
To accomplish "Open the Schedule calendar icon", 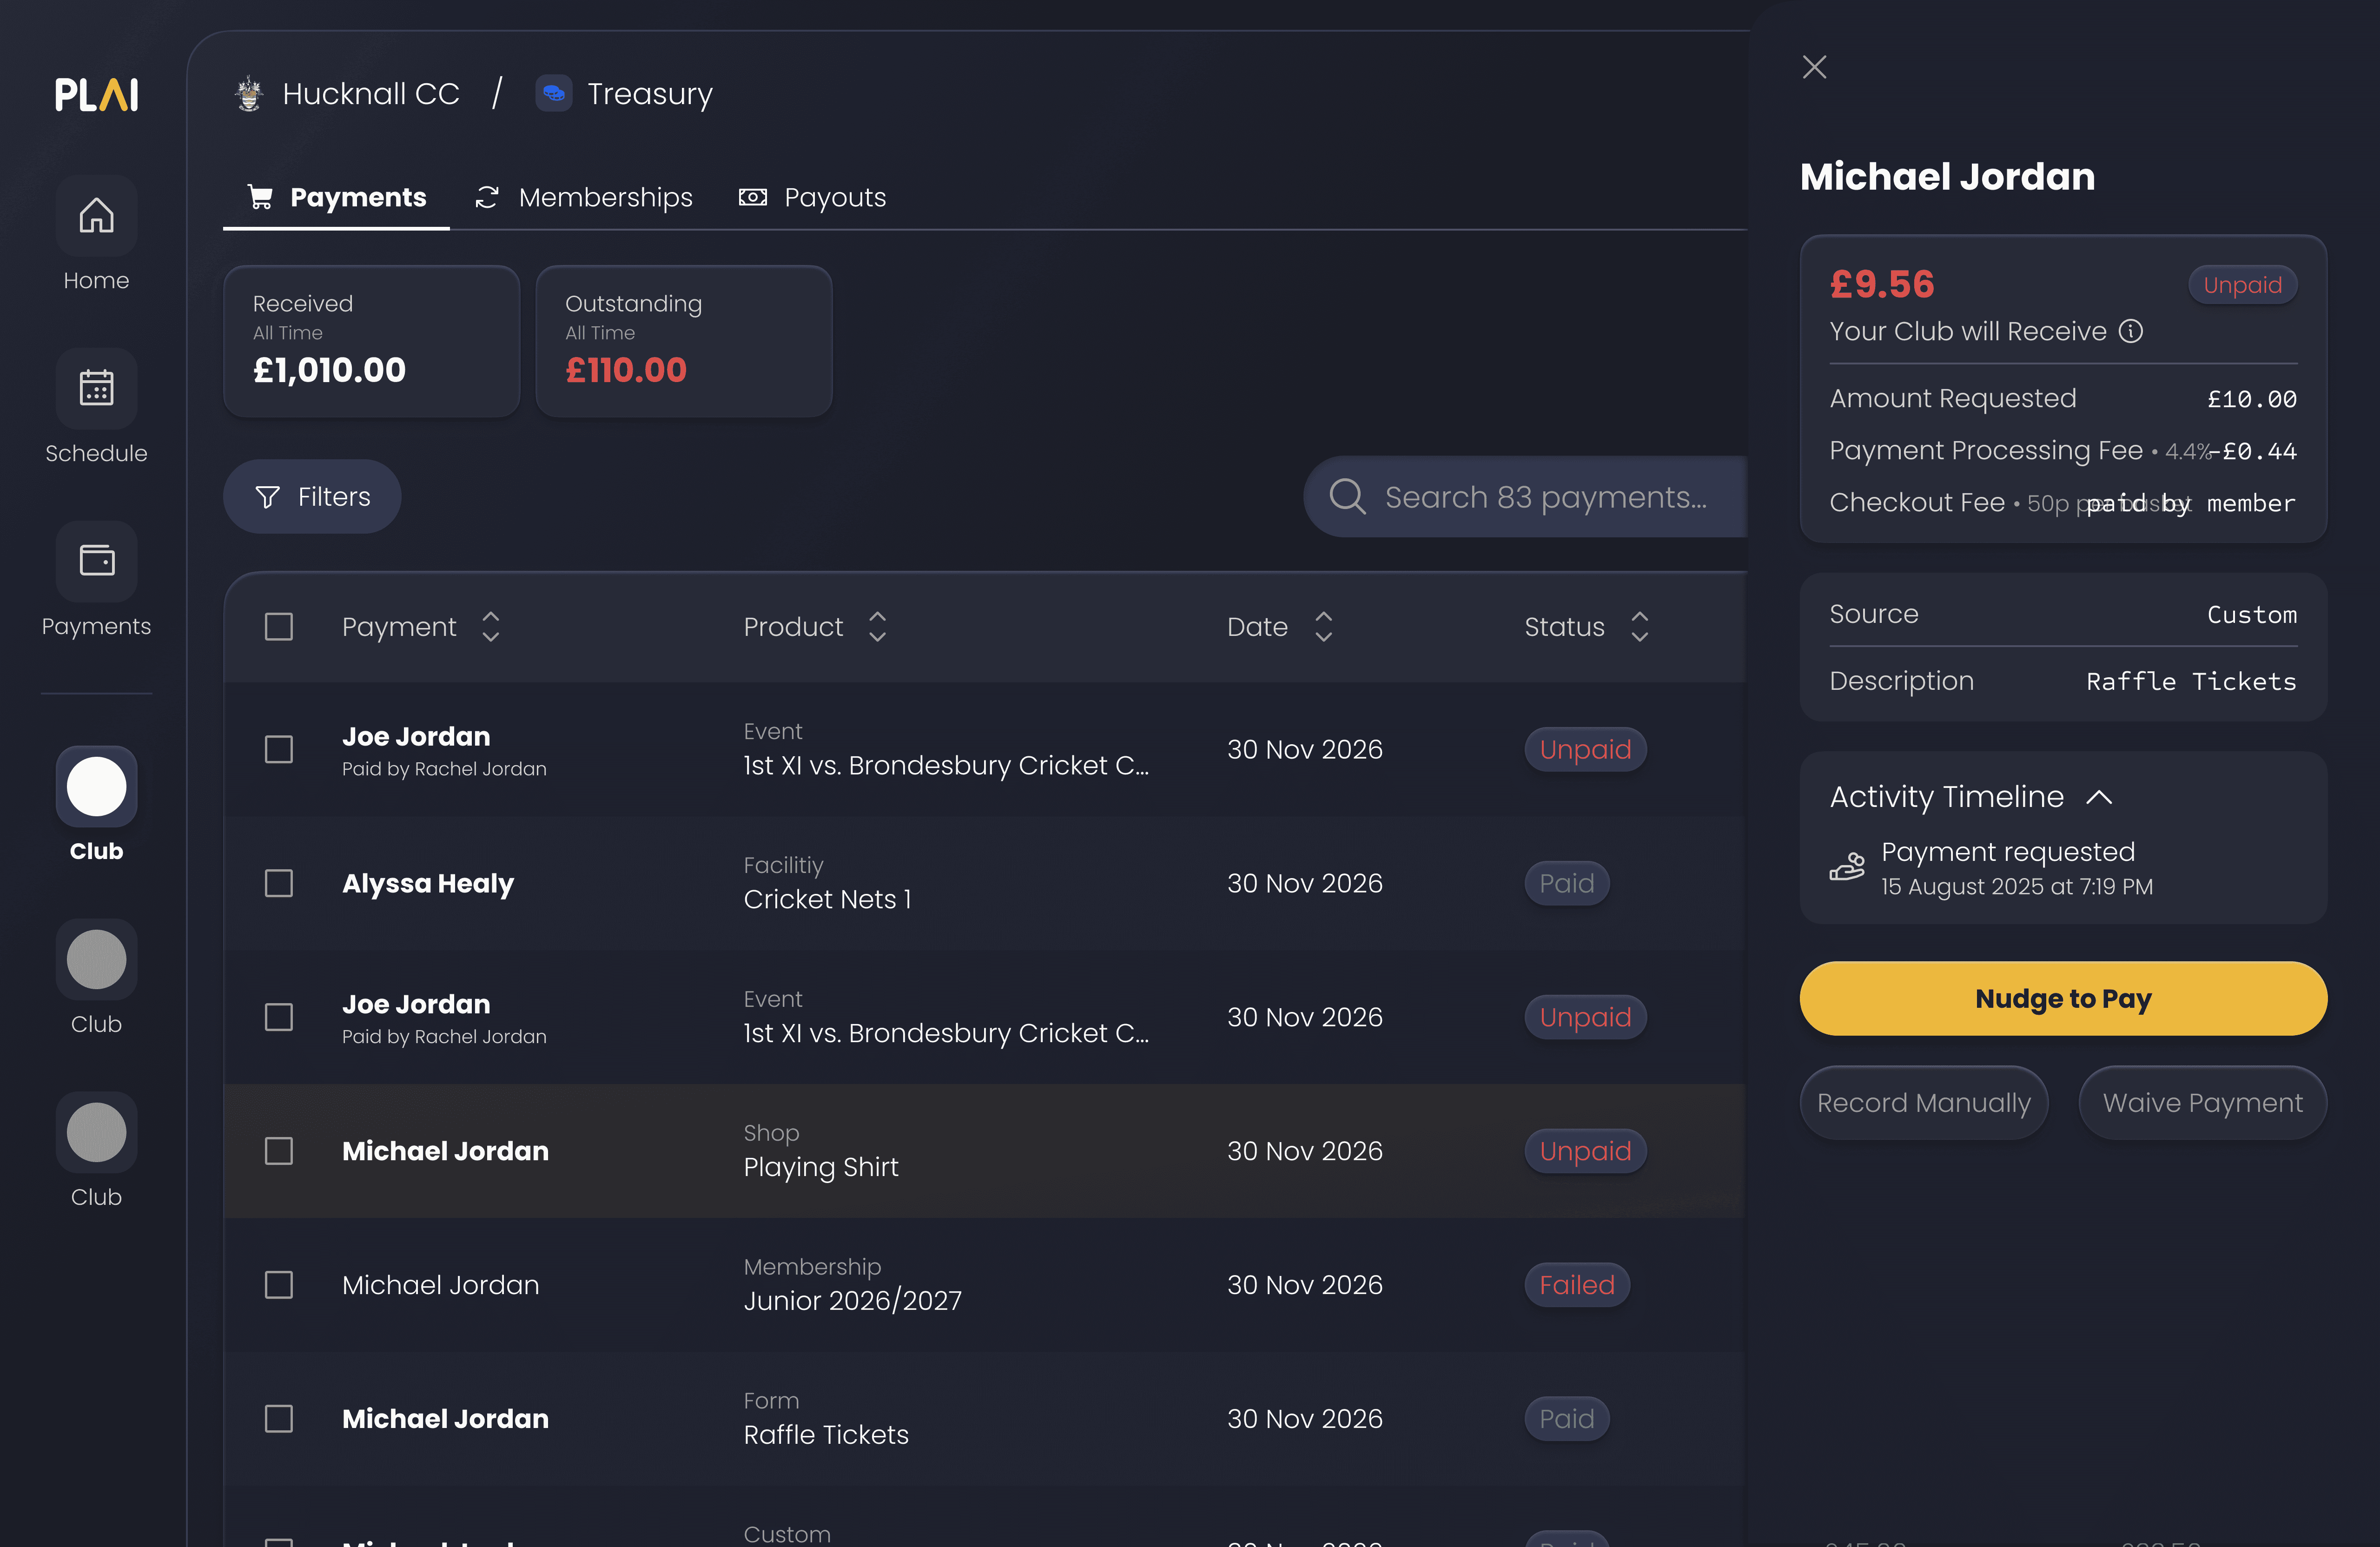I will click(x=96, y=388).
